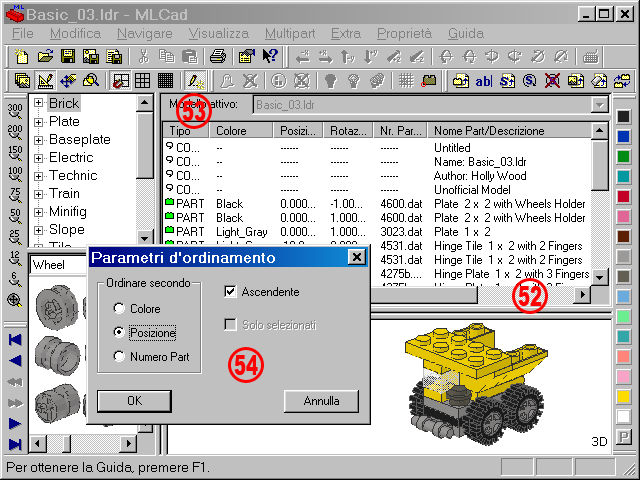Select the Posizione radio button
Image resolution: width=640 pixels, height=480 pixels.
(x=119, y=333)
